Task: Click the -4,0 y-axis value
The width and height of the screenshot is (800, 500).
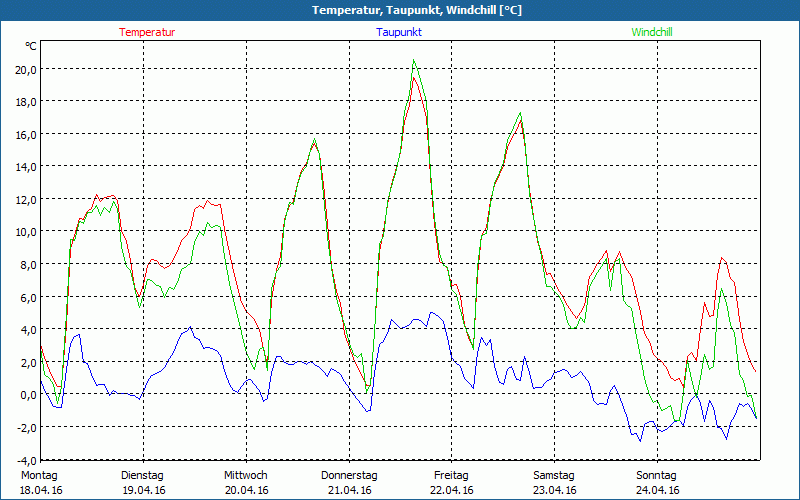Action: [27, 461]
